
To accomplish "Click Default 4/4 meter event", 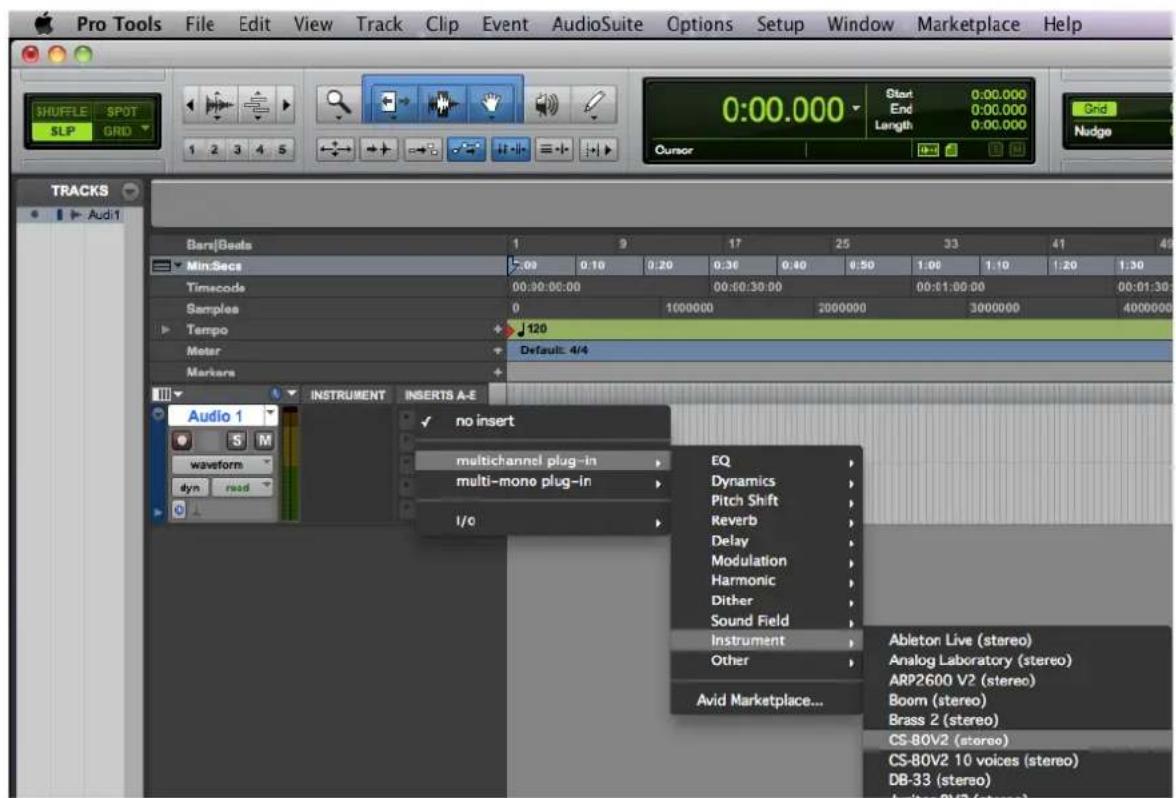I will [x=554, y=350].
